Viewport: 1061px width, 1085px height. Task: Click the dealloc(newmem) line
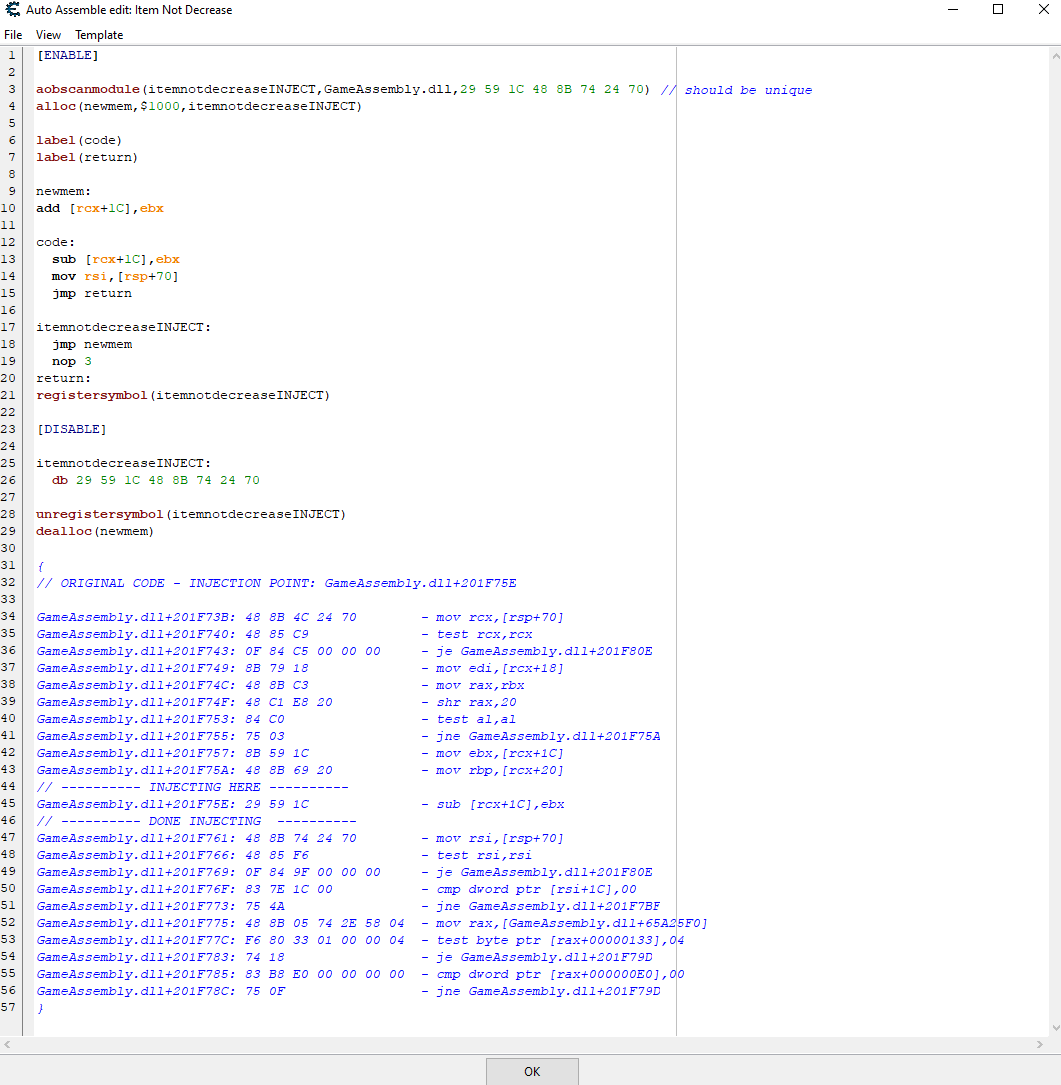tap(95, 531)
